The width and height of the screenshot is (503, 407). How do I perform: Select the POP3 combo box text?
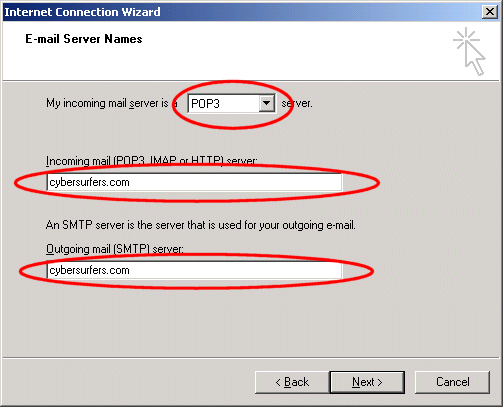point(205,104)
